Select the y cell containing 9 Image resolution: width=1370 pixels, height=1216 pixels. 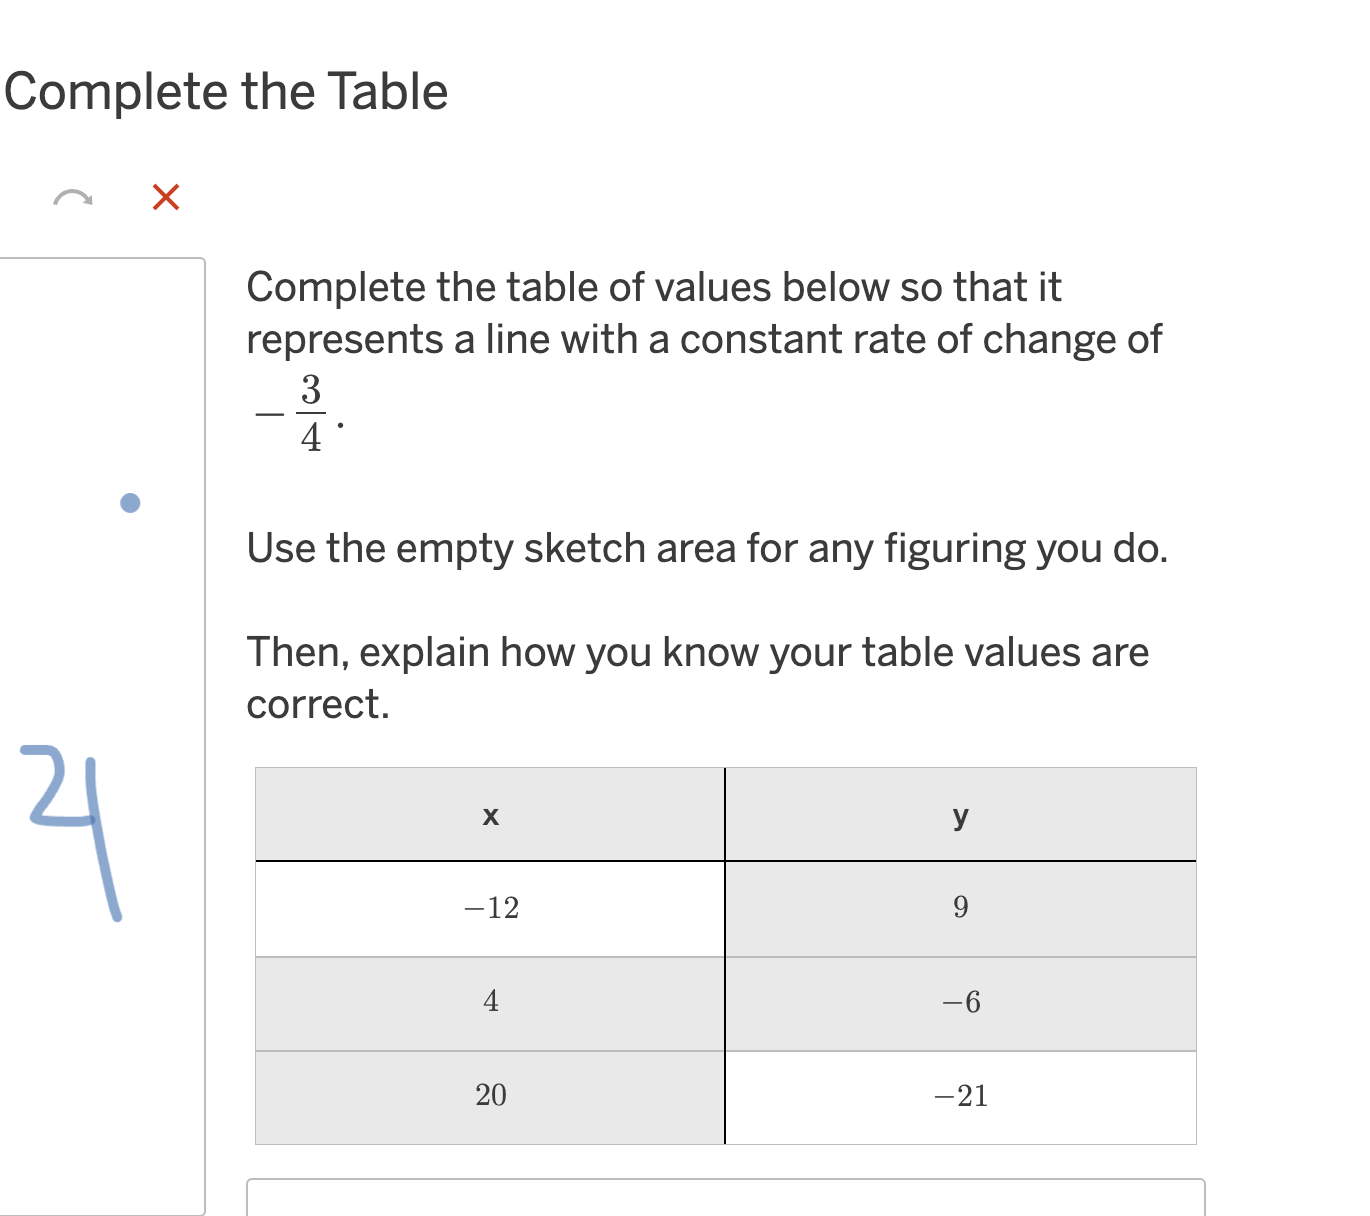961,908
